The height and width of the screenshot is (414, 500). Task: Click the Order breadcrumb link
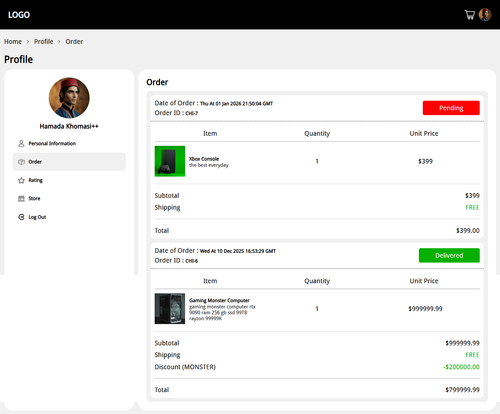click(74, 42)
